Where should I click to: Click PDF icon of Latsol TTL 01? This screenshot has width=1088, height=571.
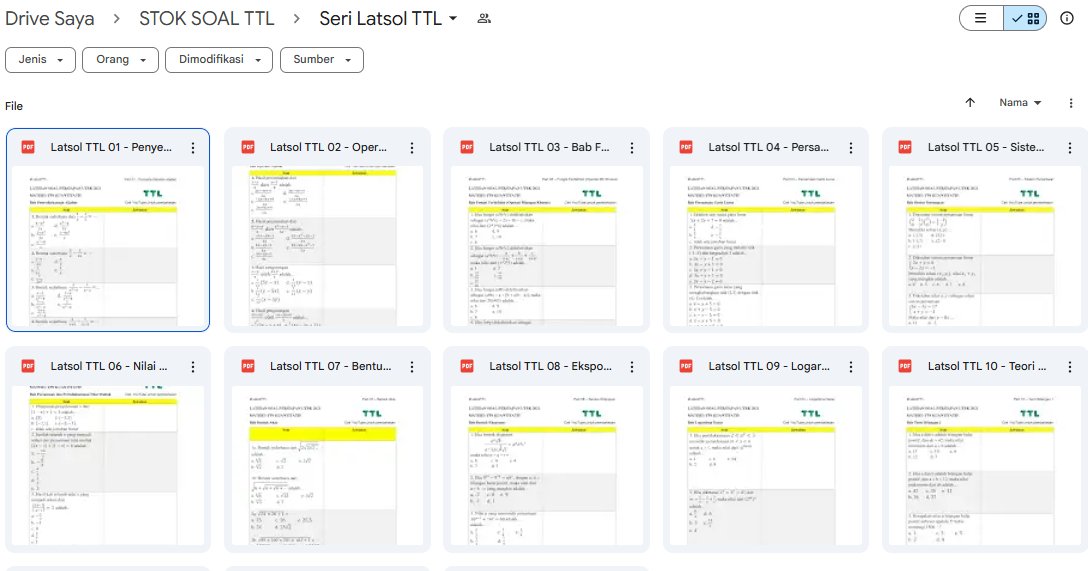tap(28, 147)
